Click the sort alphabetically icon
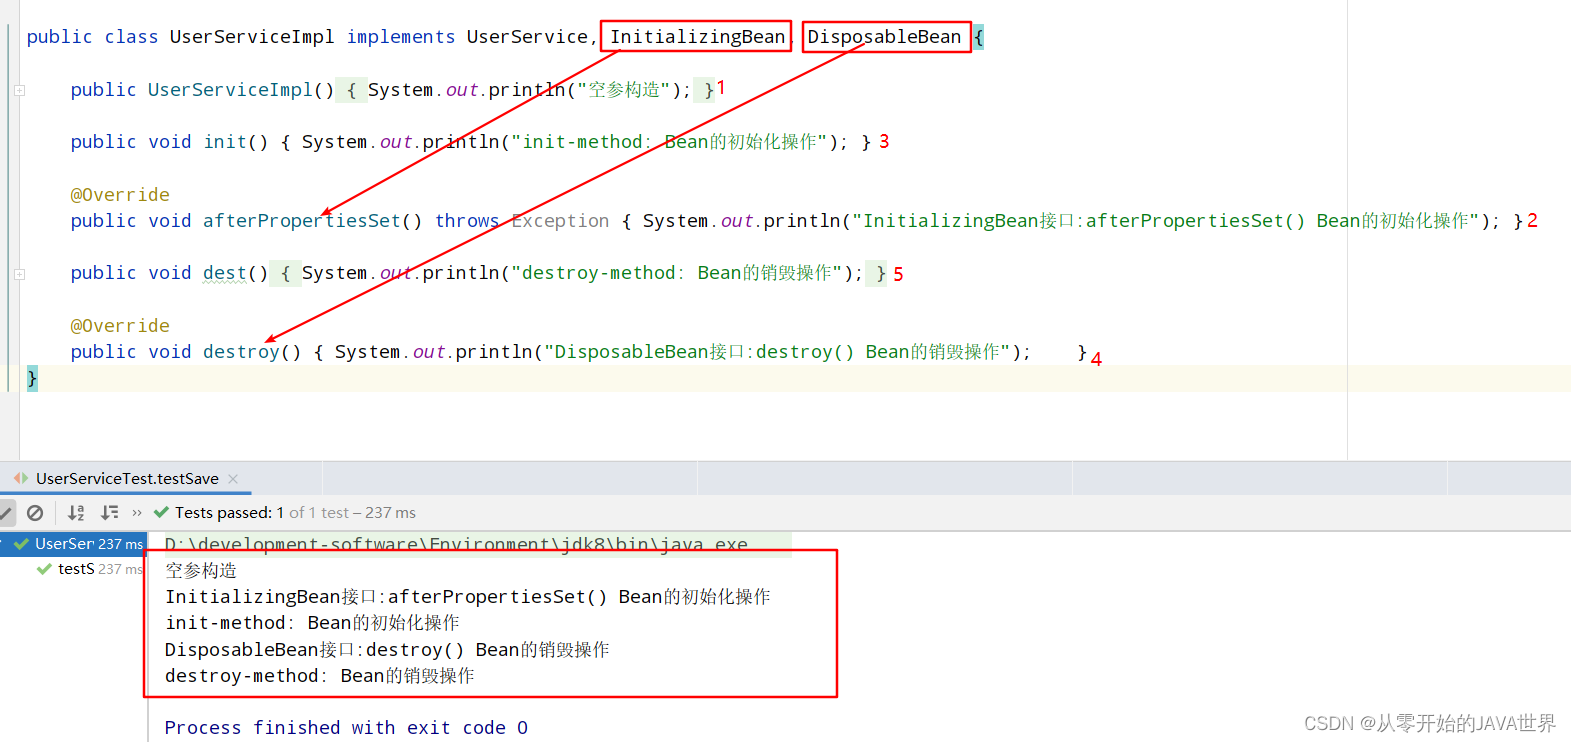 tap(76, 513)
